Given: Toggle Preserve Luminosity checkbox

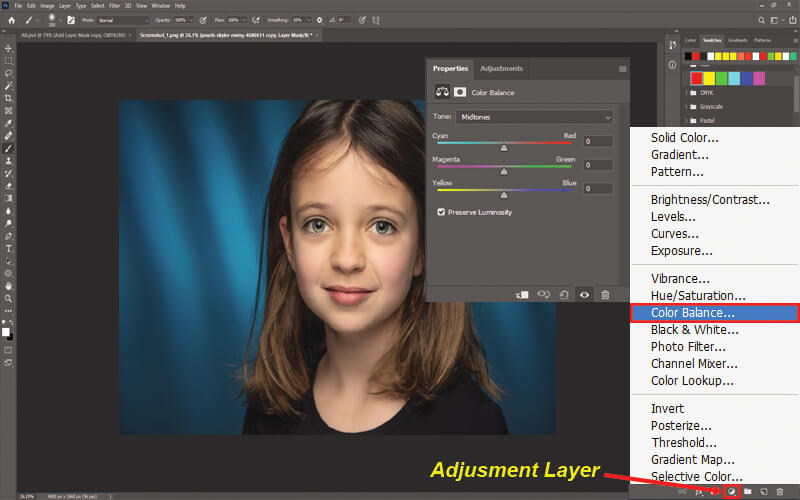Looking at the screenshot, I should click(x=441, y=212).
